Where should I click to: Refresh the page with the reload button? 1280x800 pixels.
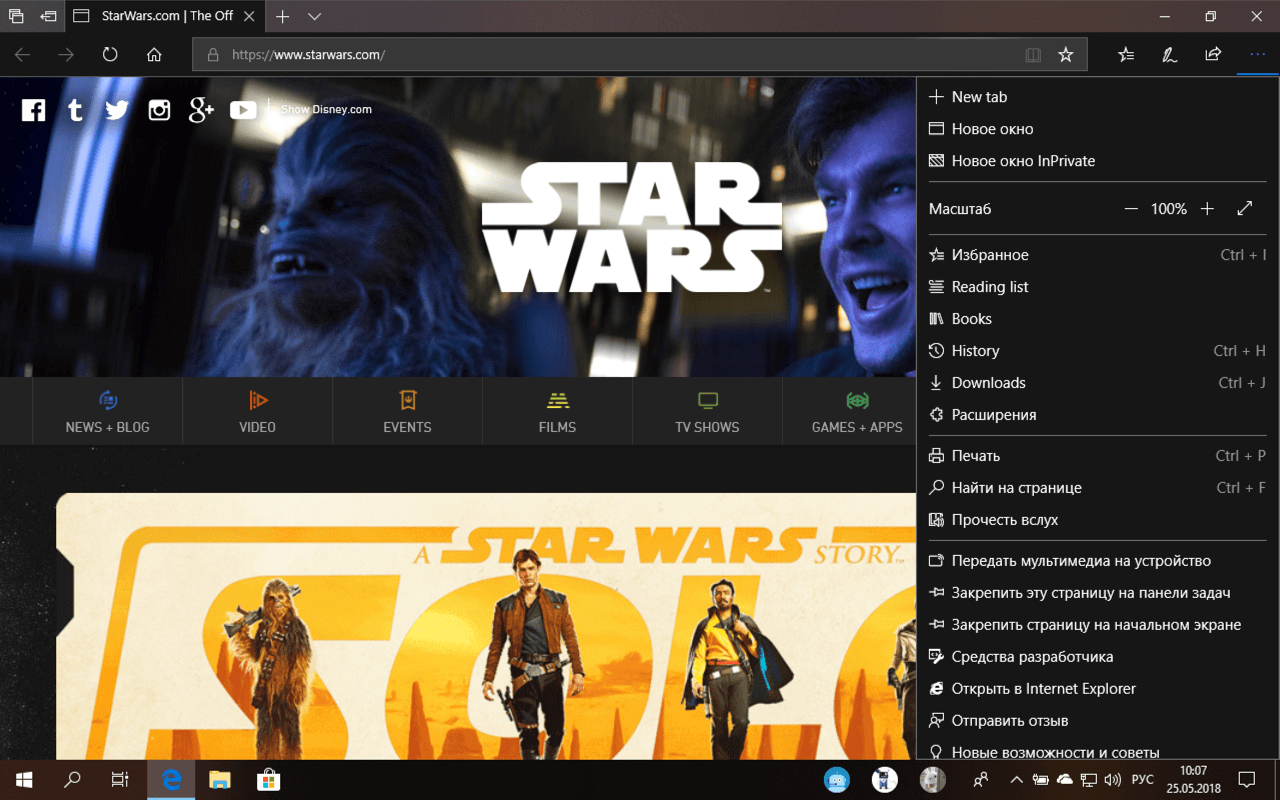click(x=110, y=55)
